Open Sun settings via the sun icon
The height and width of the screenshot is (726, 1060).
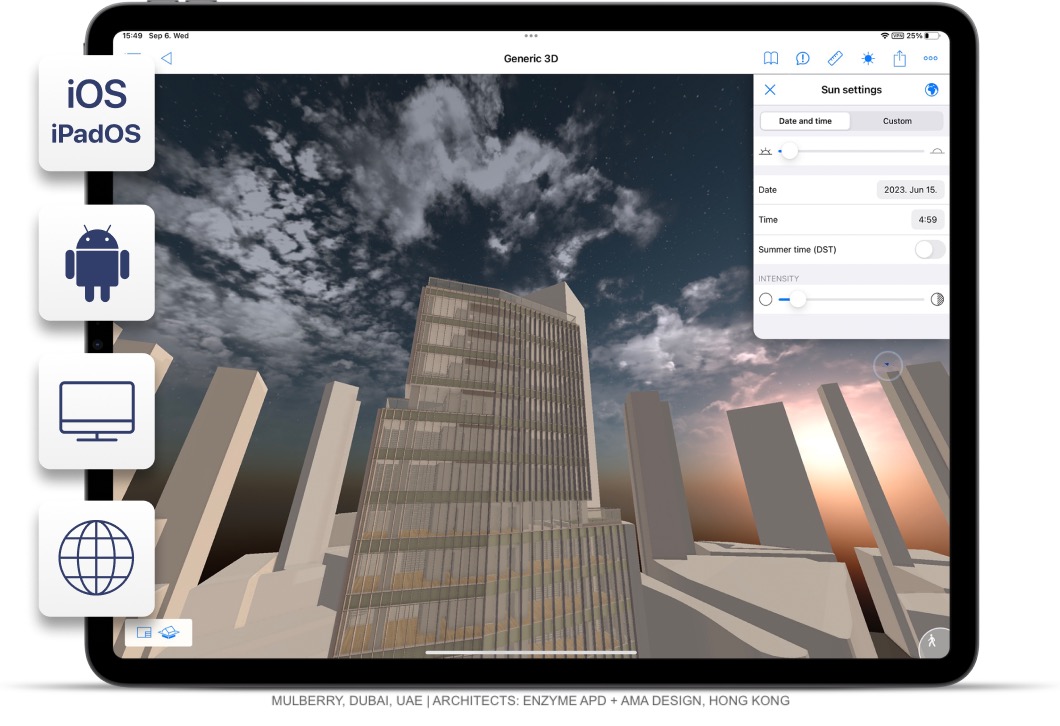867,58
